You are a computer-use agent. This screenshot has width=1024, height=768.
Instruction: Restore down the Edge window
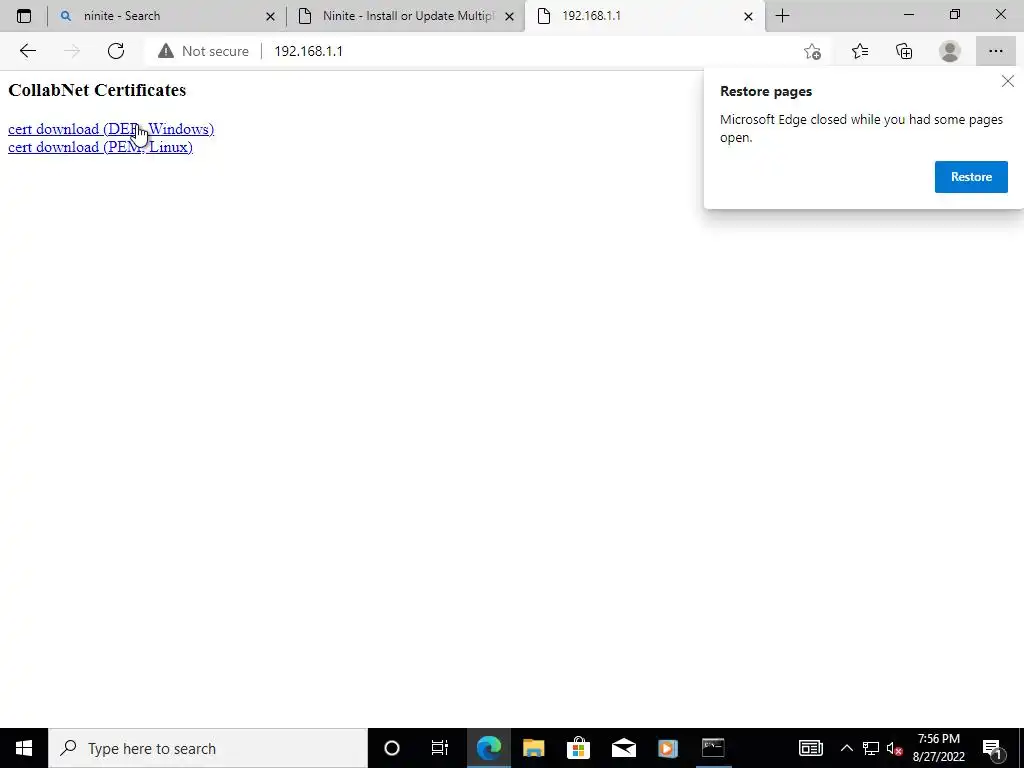pyautogui.click(x=955, y=14)
